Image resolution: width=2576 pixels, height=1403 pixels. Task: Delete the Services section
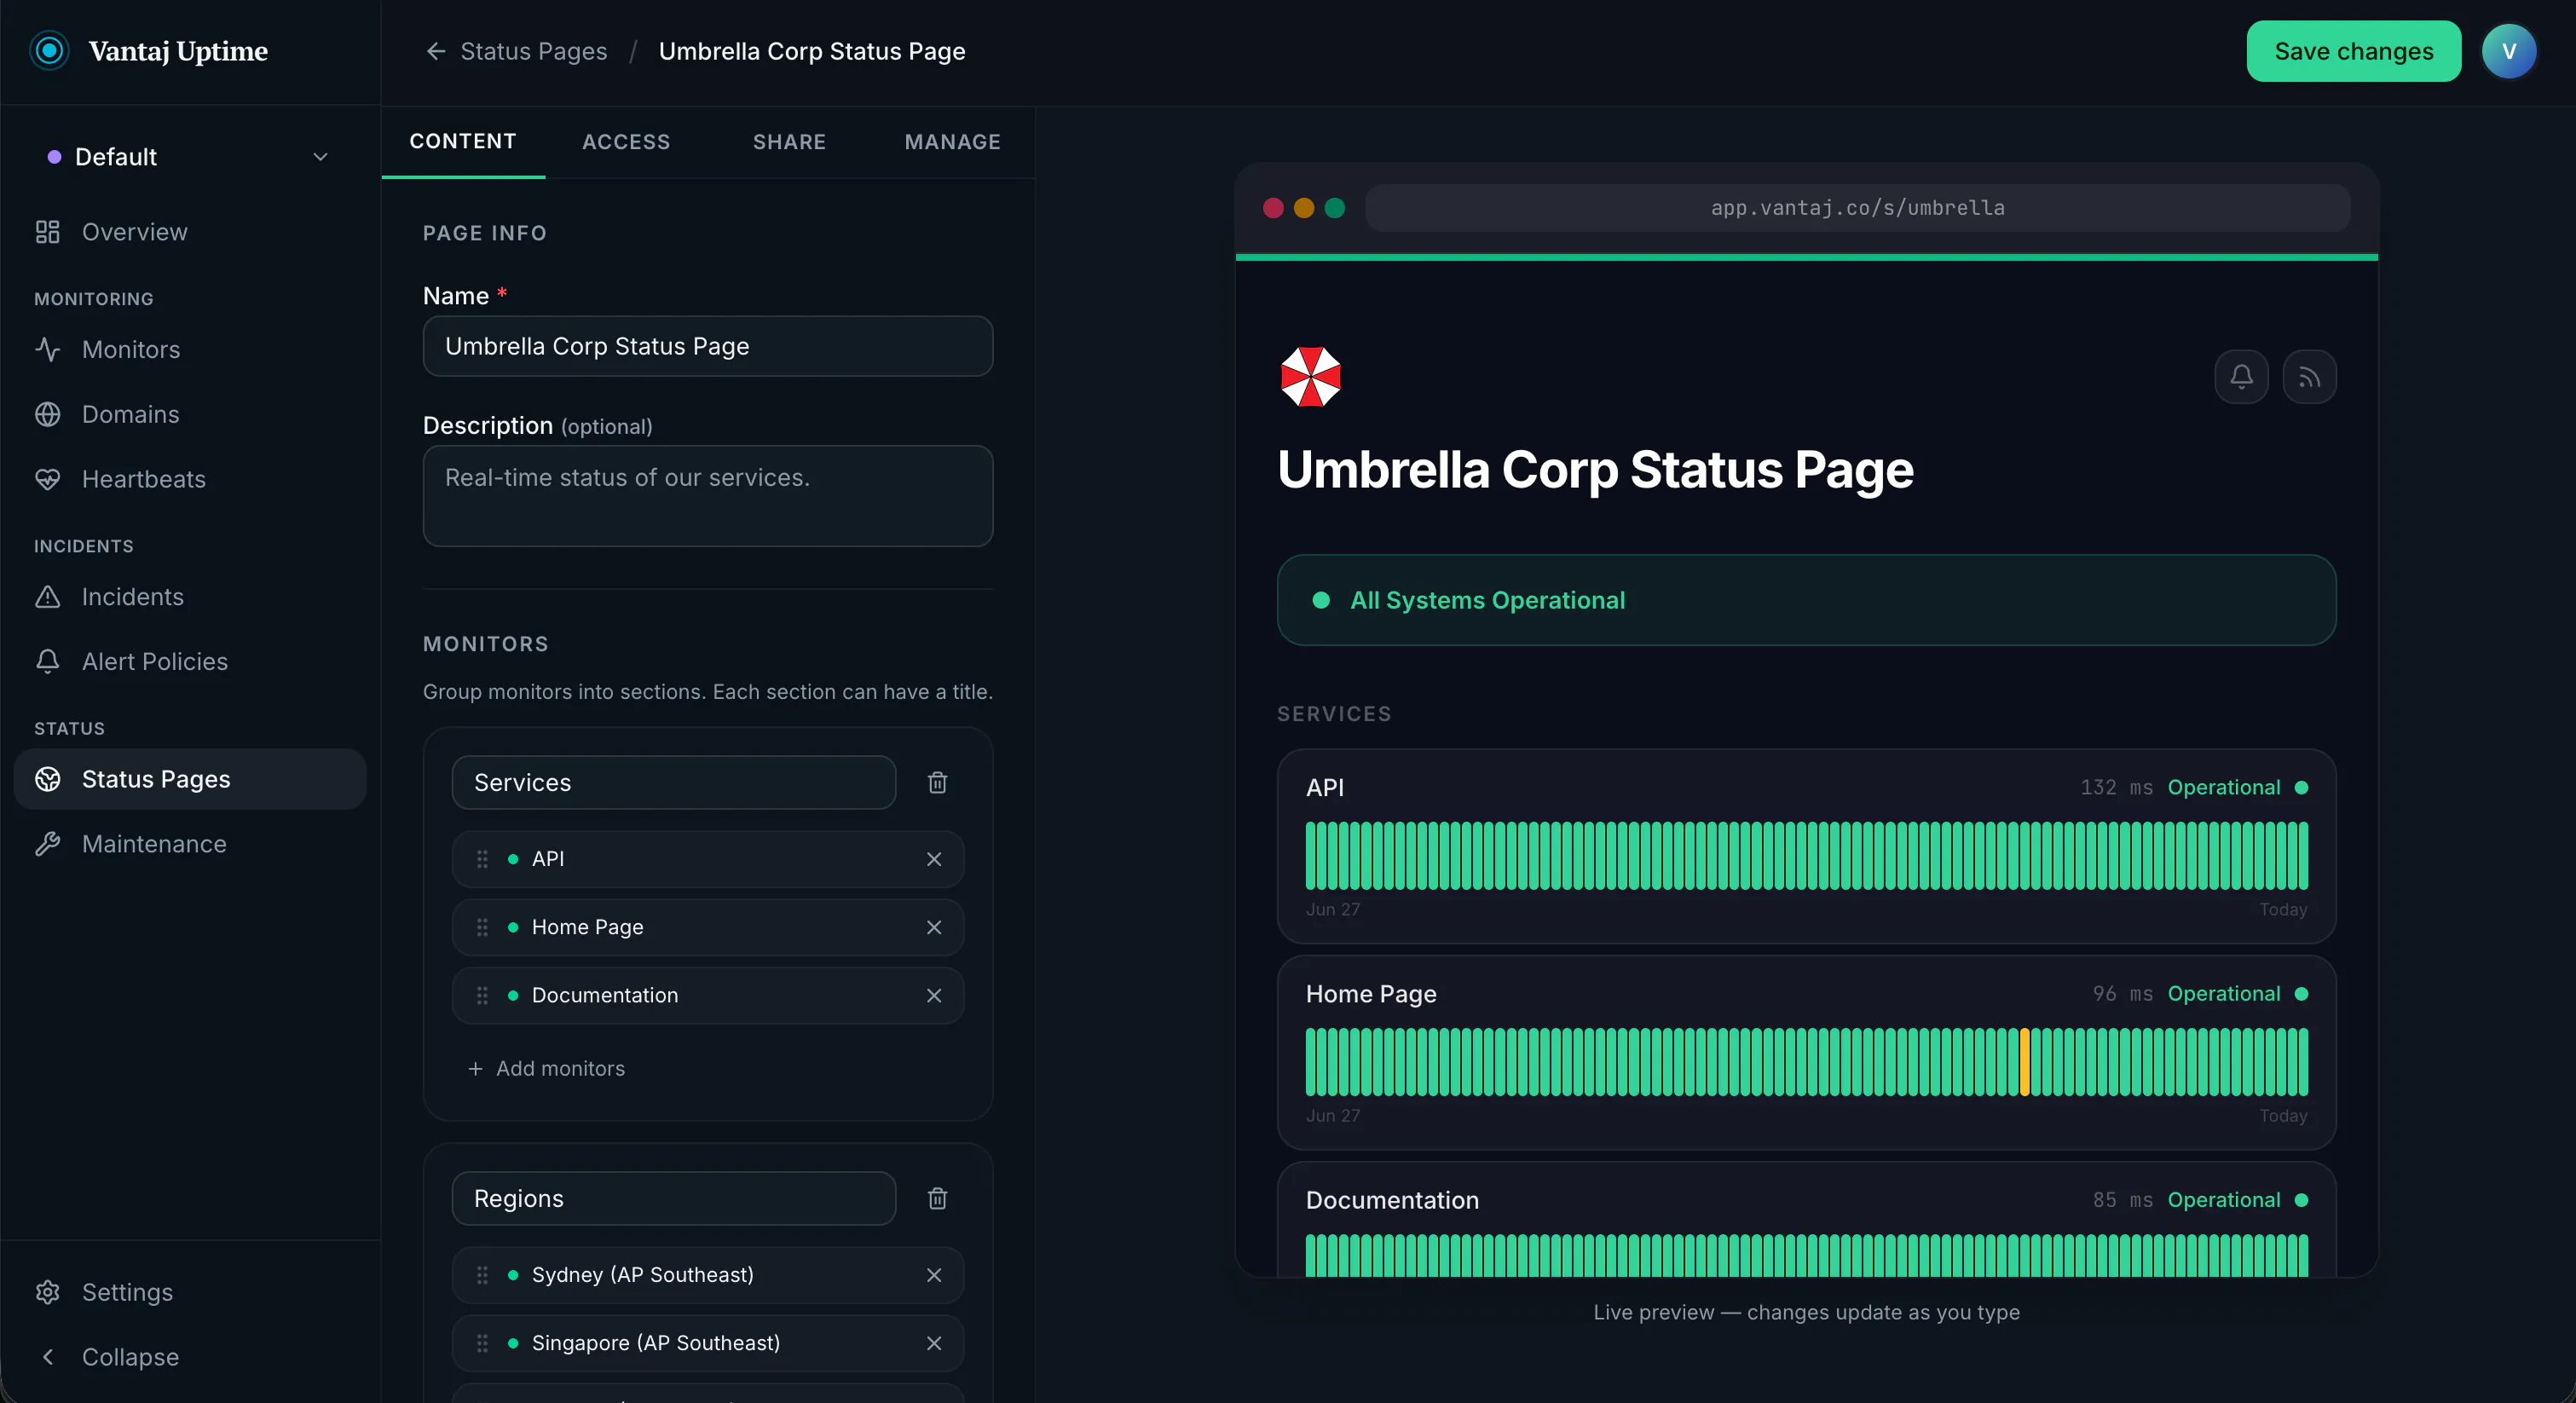[x=937, y=782]
